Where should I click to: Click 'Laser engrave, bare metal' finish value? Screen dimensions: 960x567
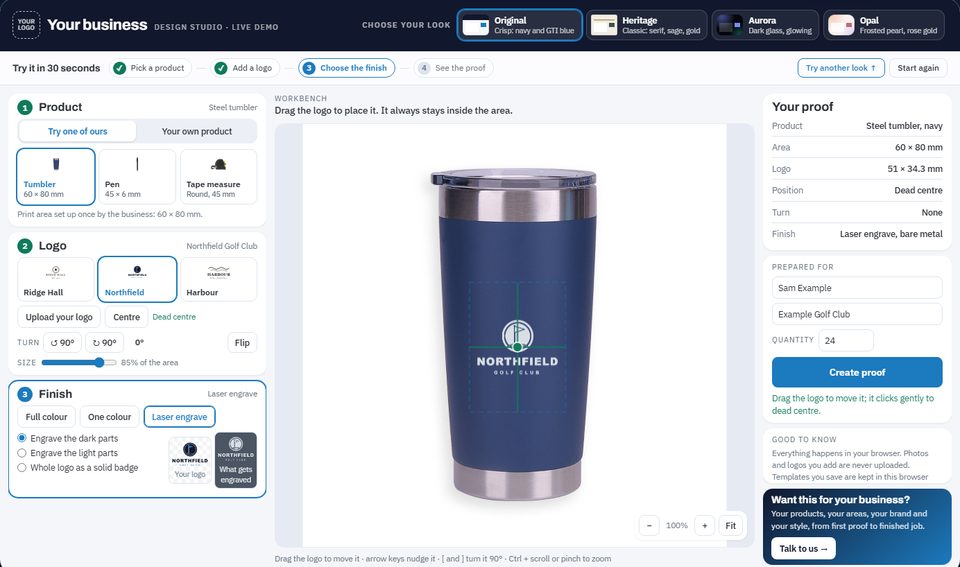(891, 234)
